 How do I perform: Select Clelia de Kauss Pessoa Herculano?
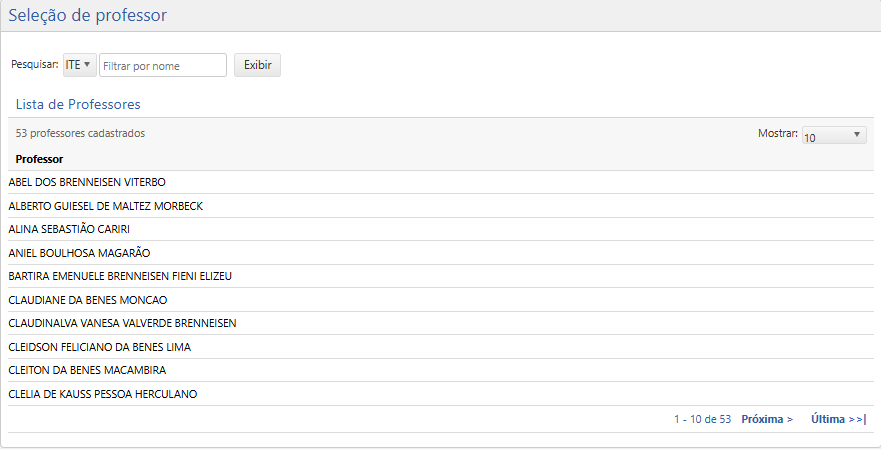pyautogui.click(x=103, y=394)
